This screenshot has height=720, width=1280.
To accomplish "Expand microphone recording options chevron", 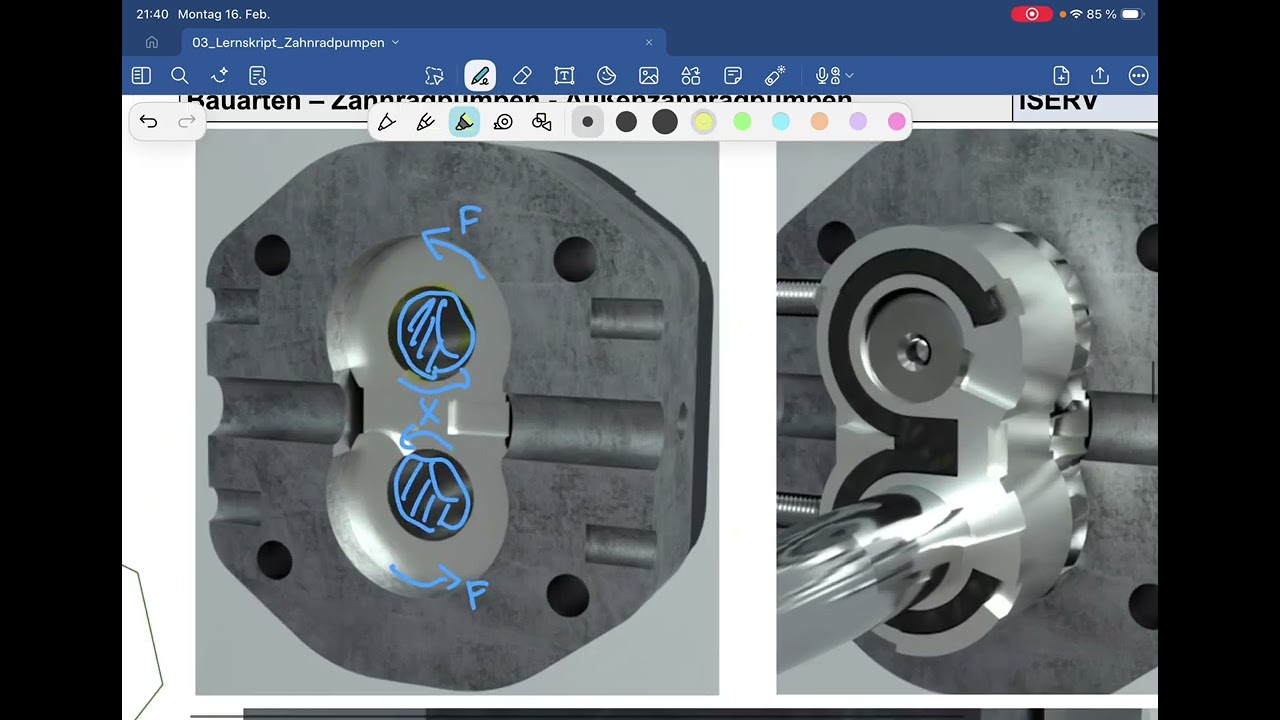I will (x=849, y=76).
